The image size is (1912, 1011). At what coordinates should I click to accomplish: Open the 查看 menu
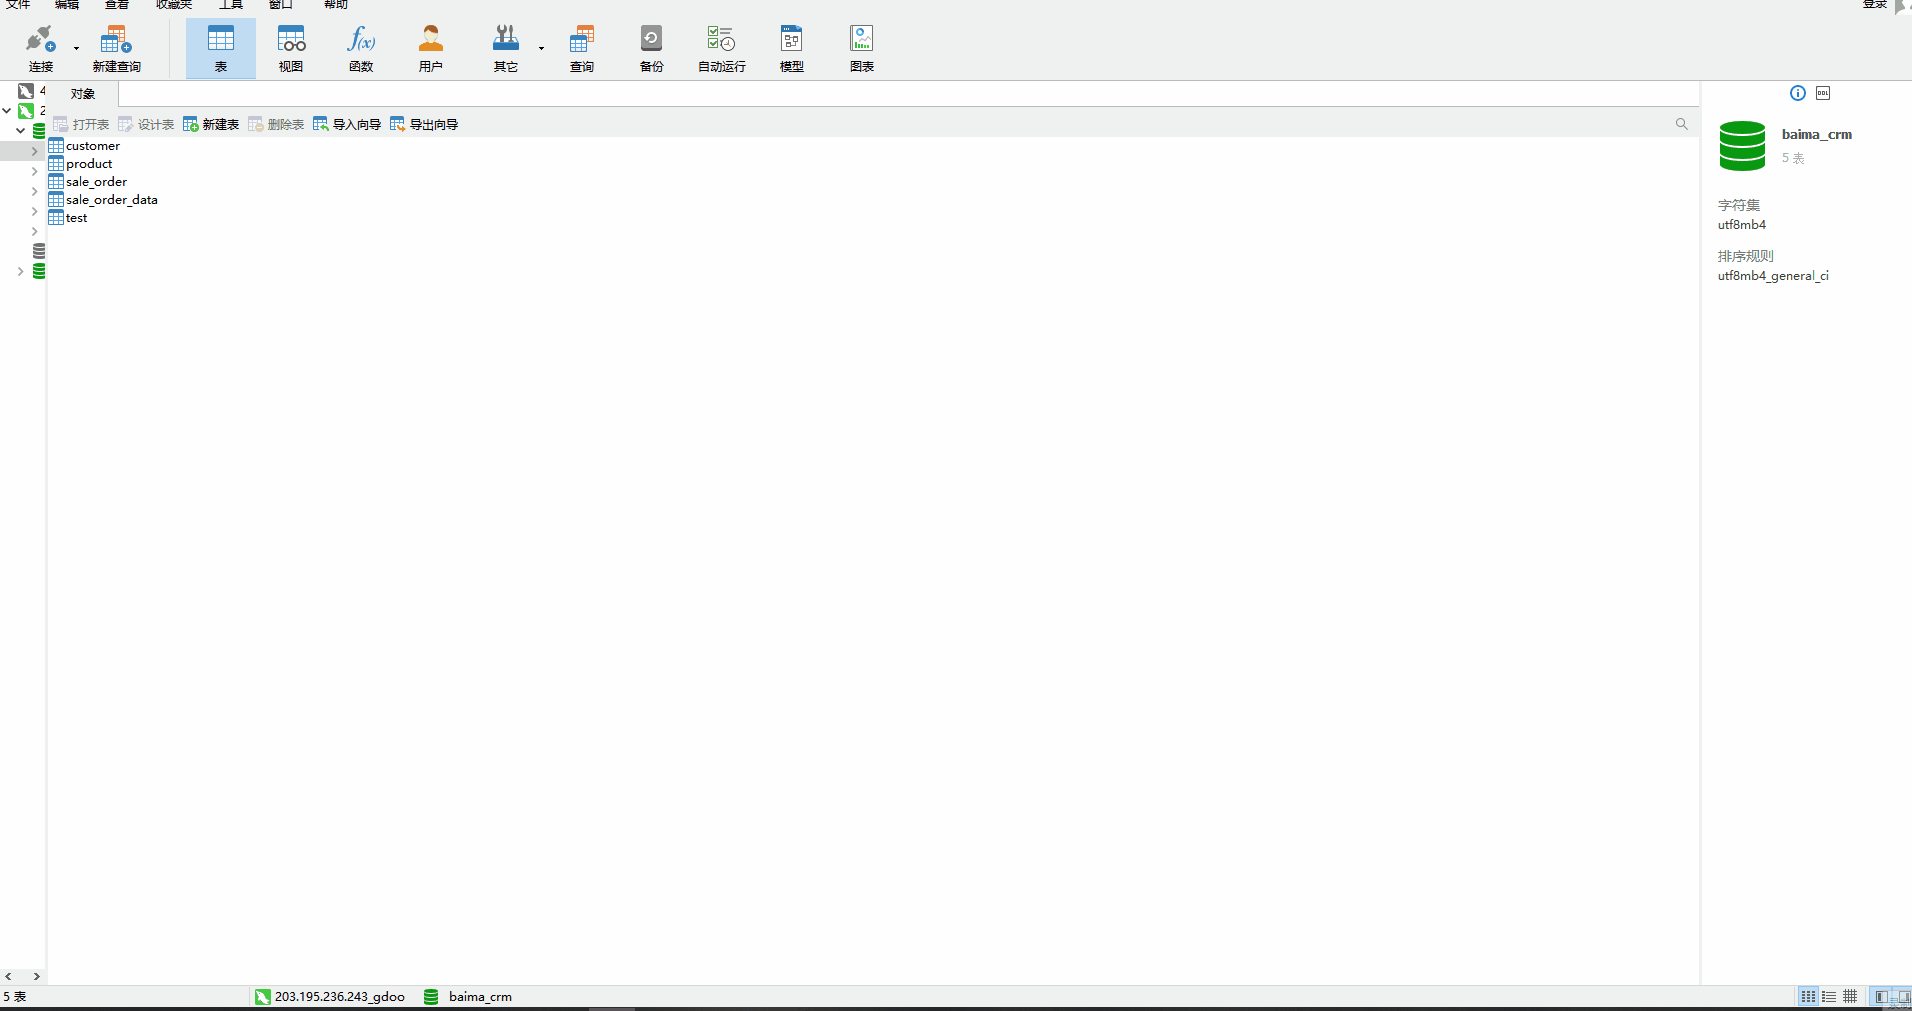click(x=117, y=4)
